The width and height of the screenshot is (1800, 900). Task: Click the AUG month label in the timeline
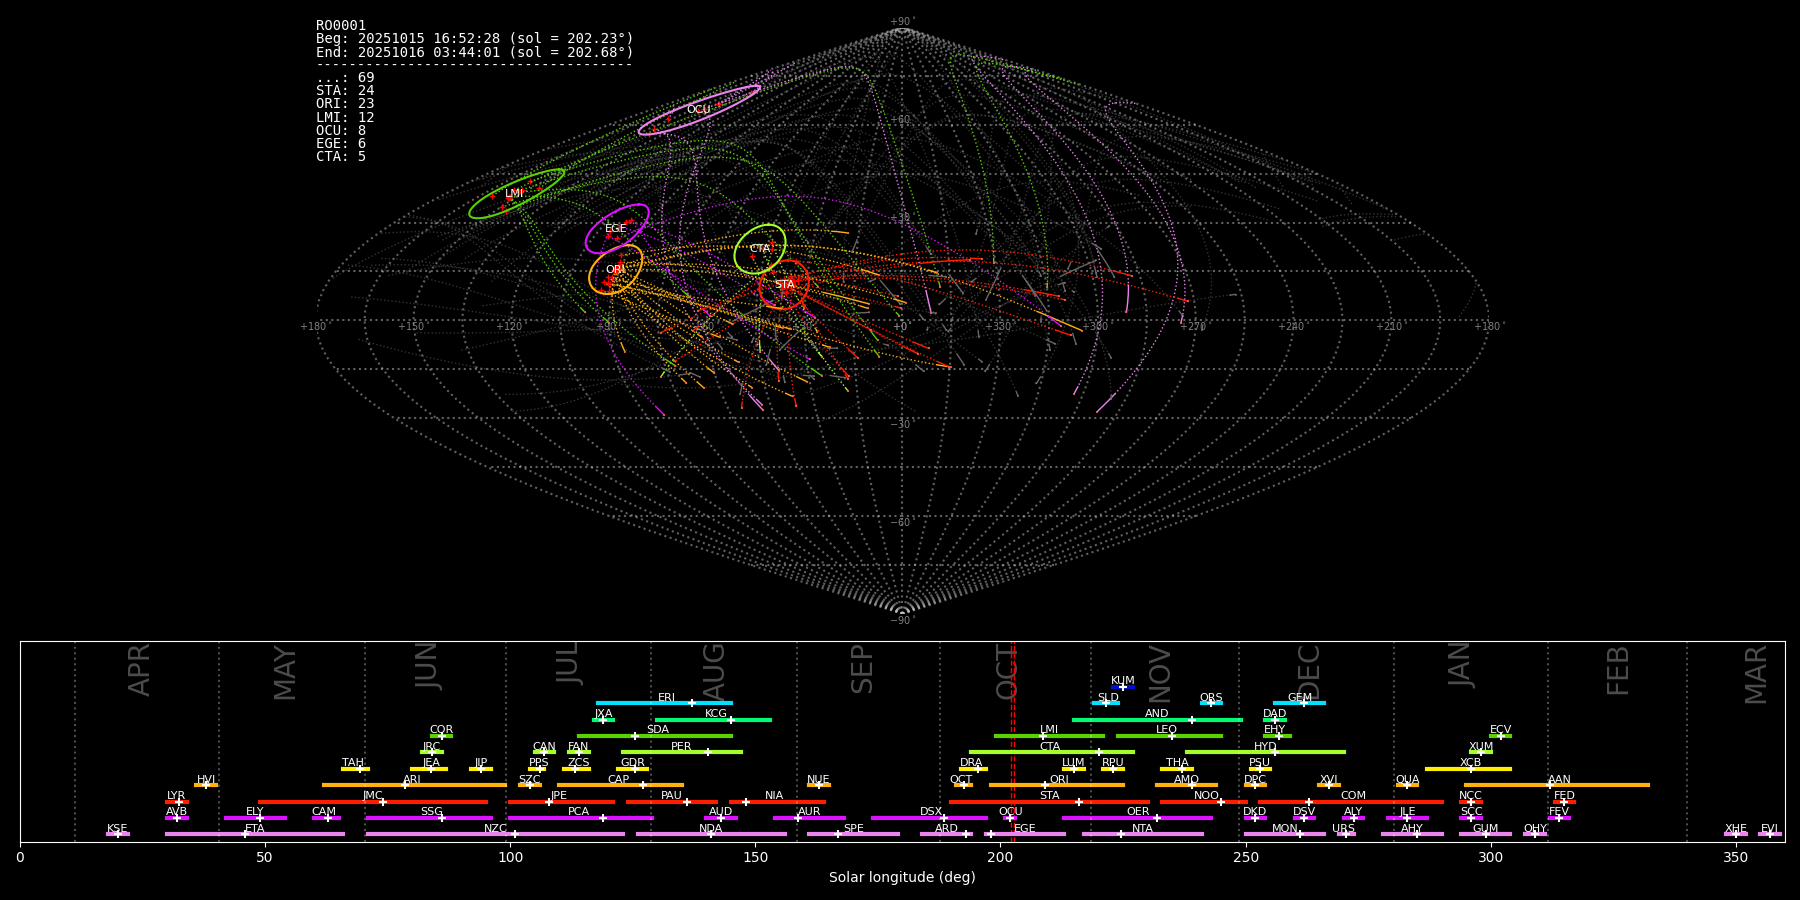[x=714, y=670]
